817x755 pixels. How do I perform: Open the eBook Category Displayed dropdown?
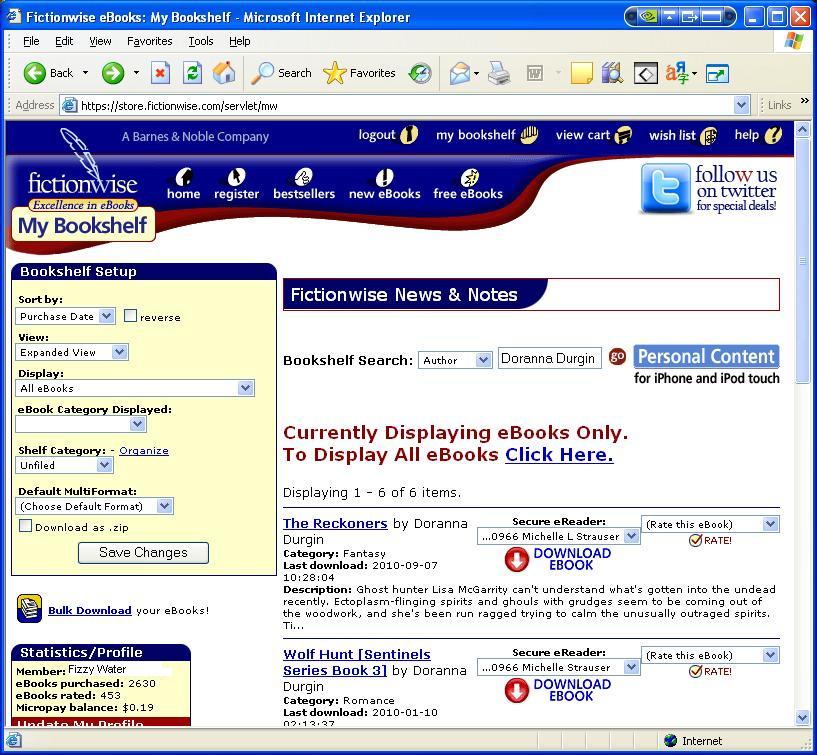(81, 424)
